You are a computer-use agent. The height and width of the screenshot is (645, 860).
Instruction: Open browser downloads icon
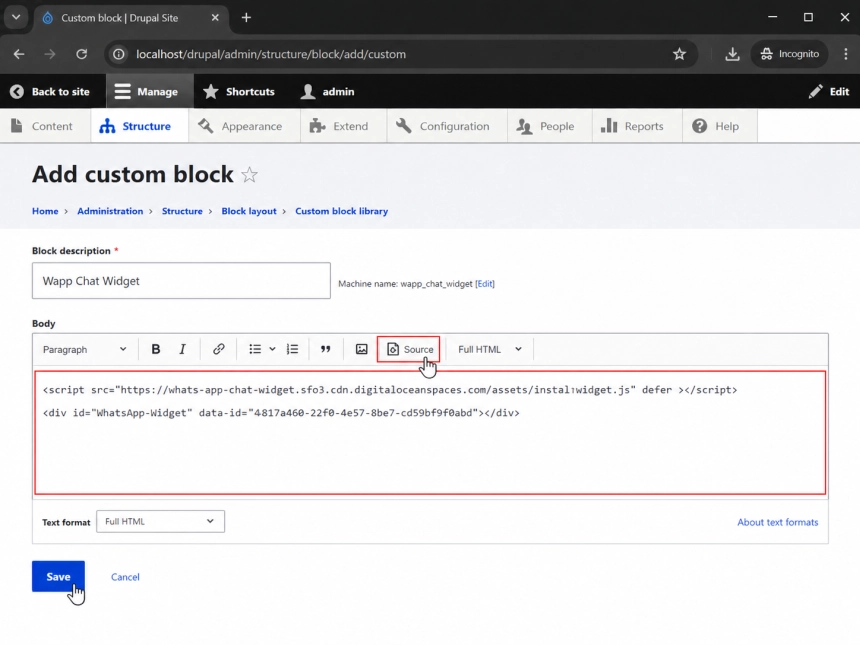click(732, 54)
